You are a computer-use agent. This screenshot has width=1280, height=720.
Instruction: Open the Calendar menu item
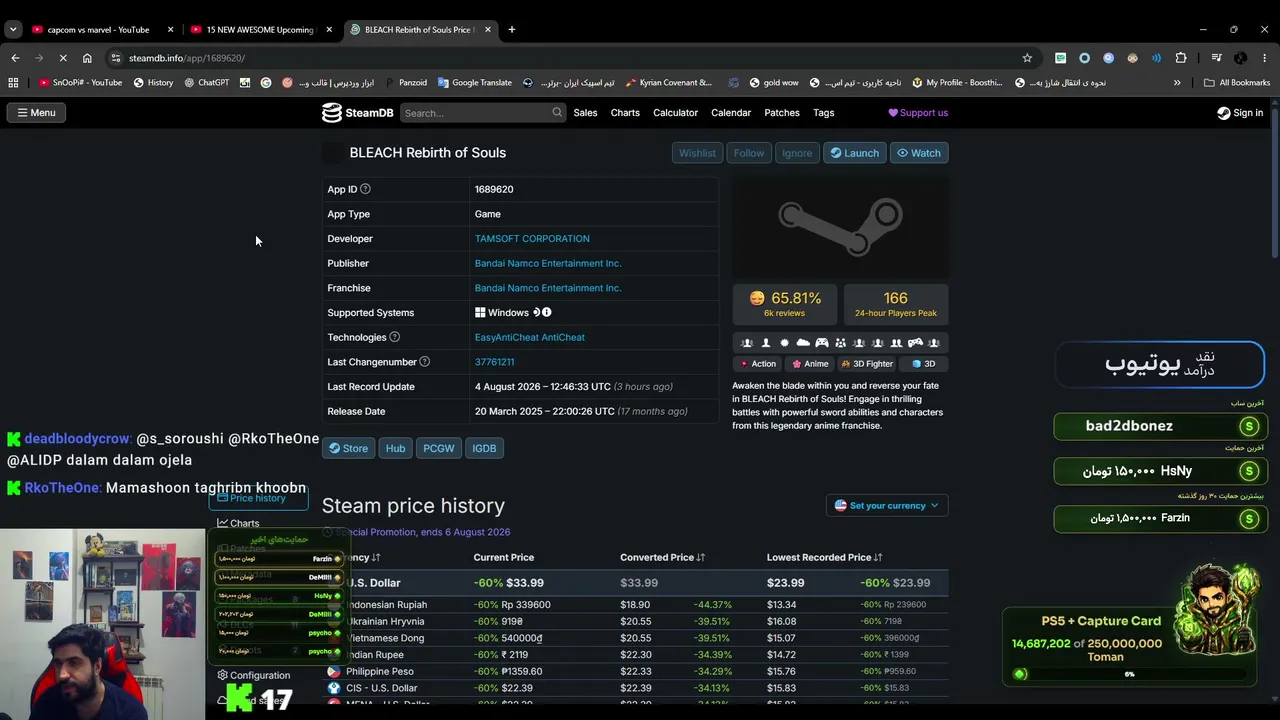point(731,113)
